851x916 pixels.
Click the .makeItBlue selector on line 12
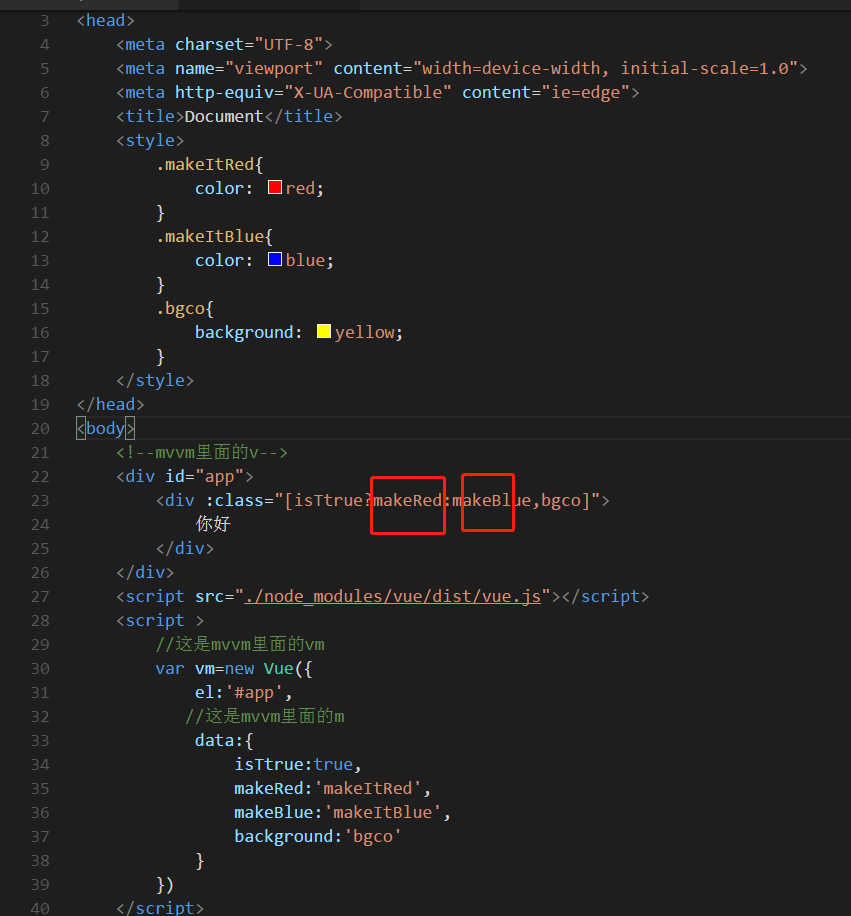click(210, 237)
